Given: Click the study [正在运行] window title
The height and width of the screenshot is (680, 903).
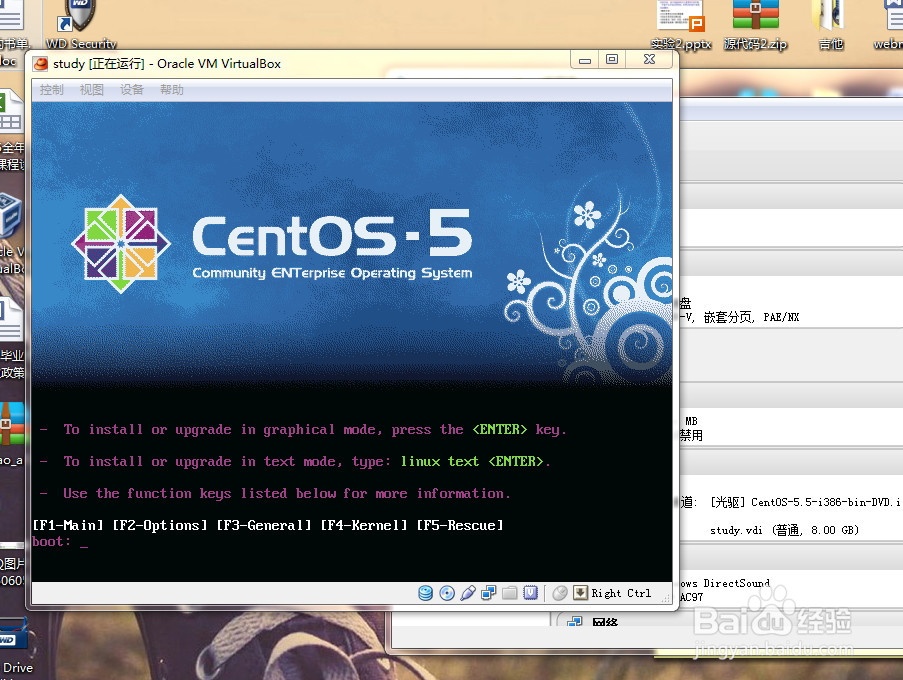Looking at the screenshot, I should [167, 63].
